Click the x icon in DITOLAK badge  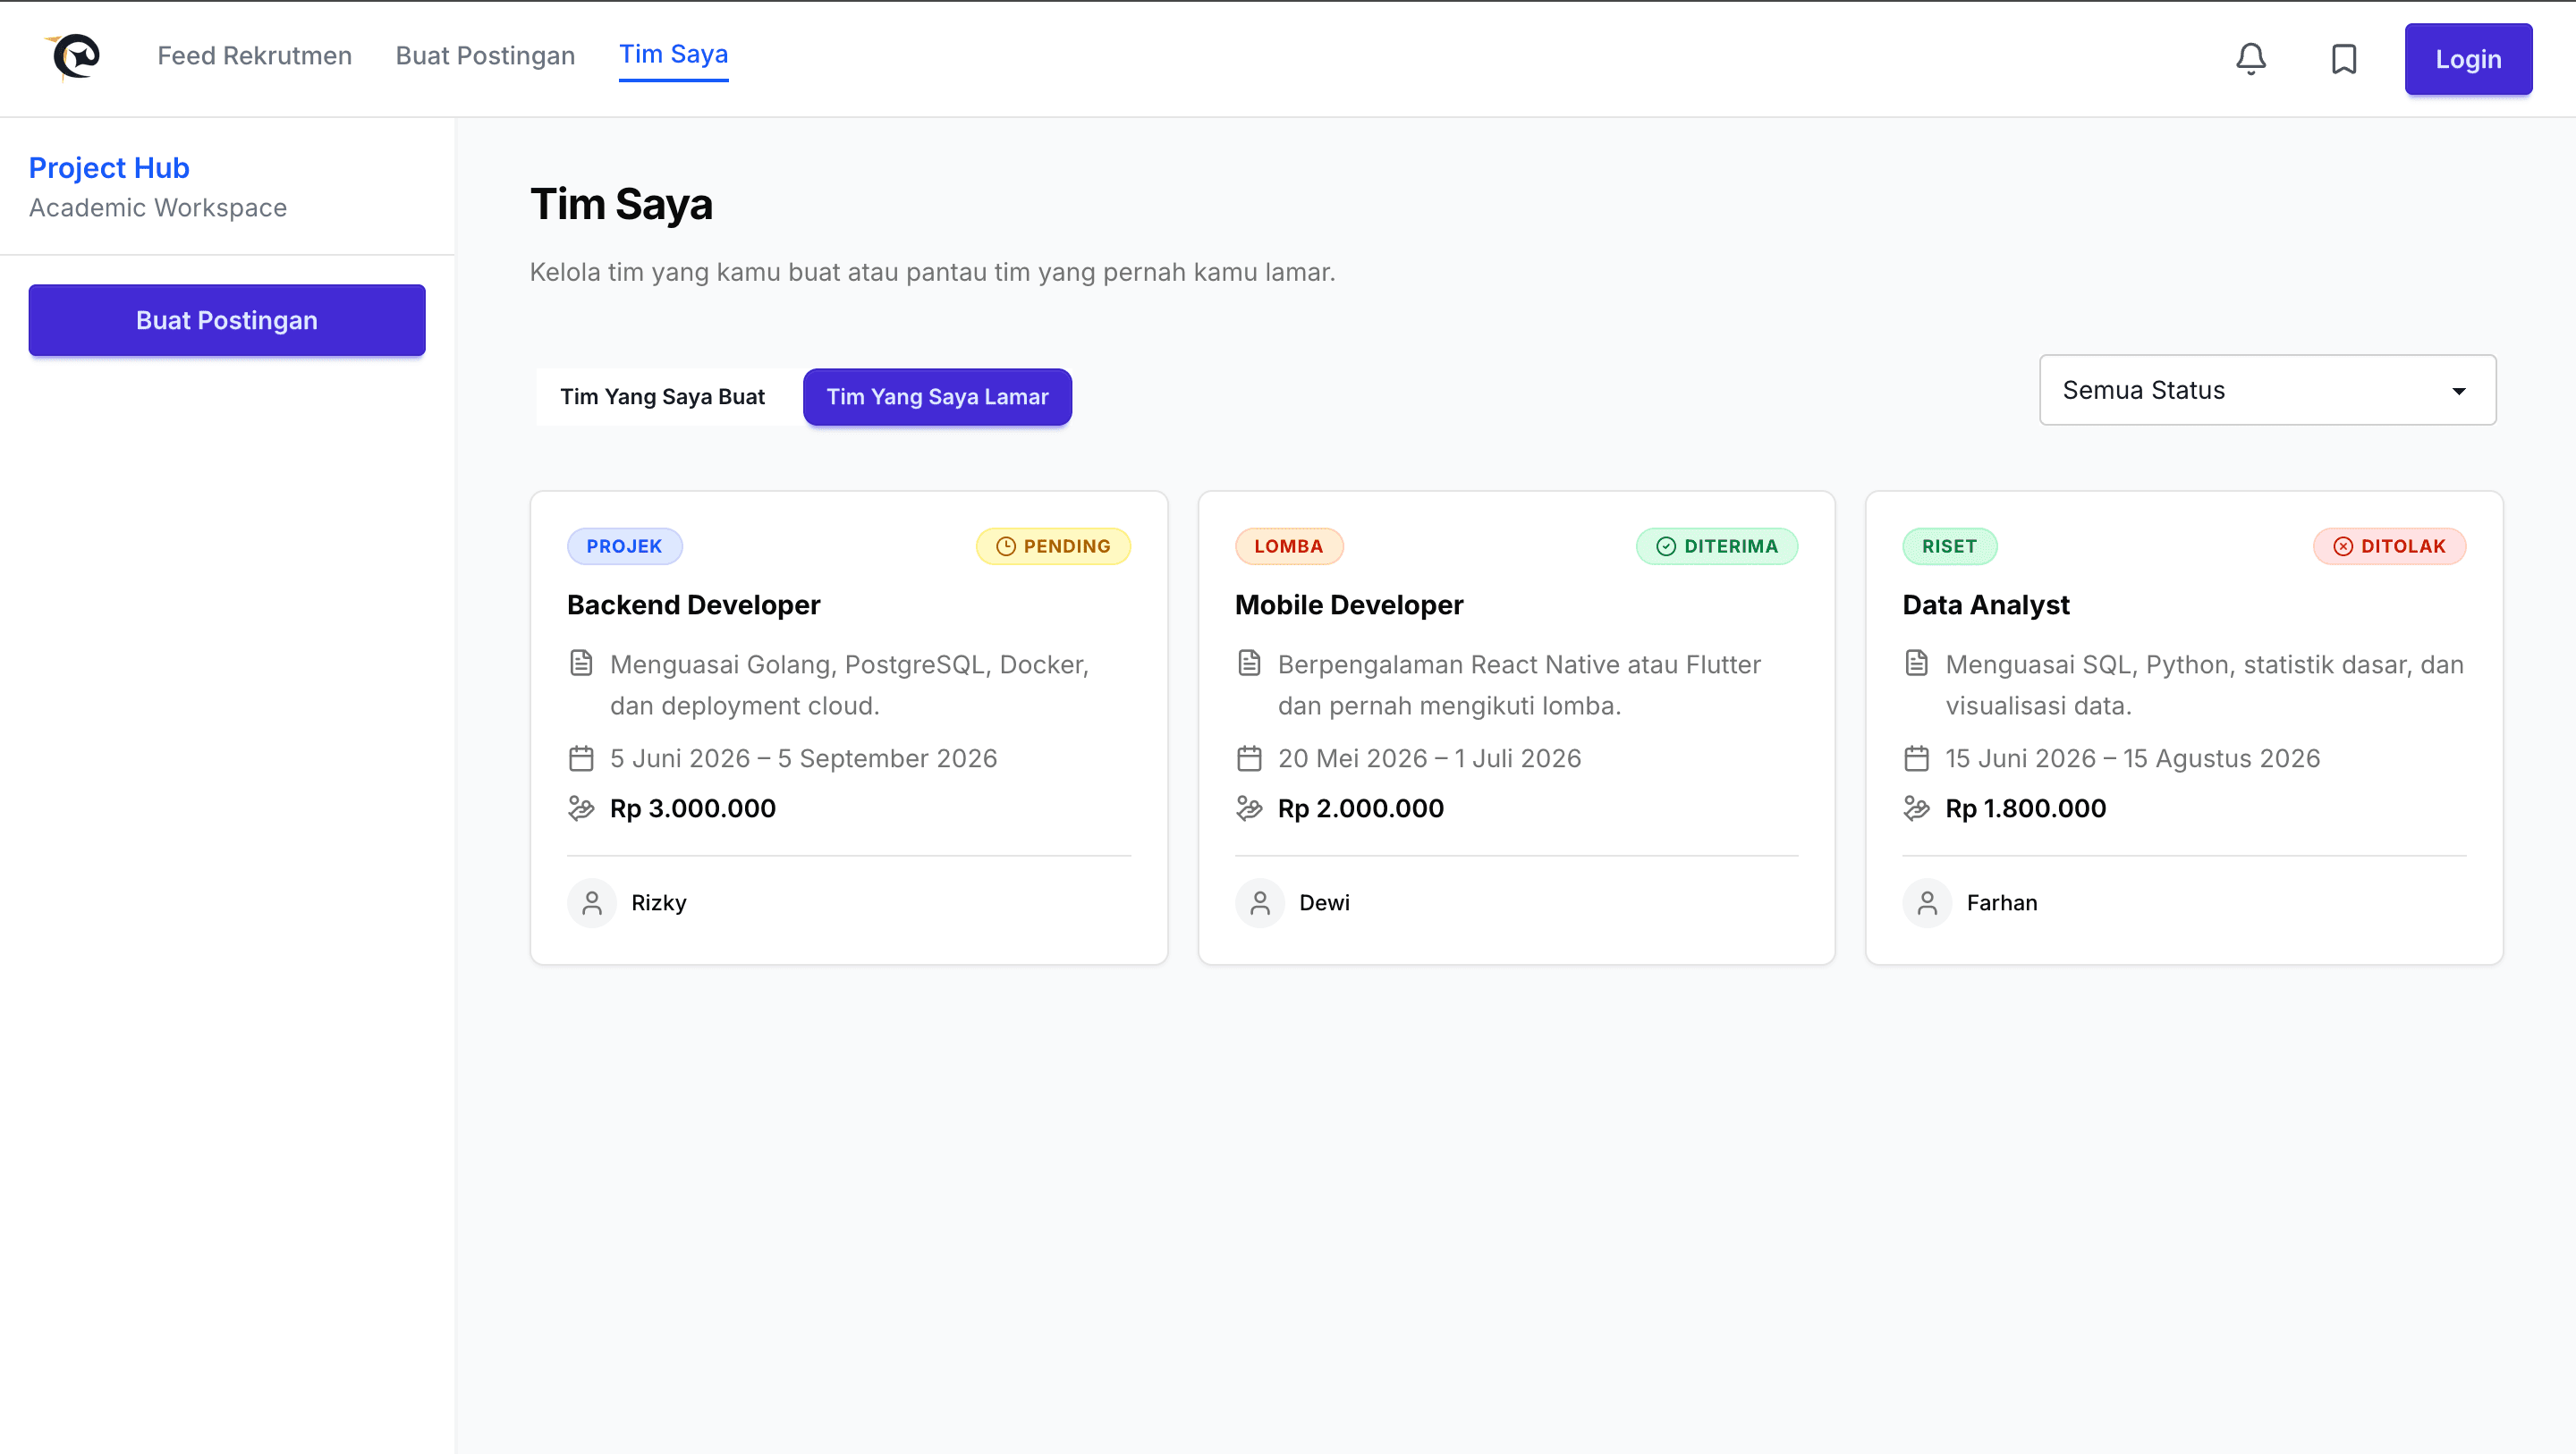pyautogui.click(x=2342, y=546)
